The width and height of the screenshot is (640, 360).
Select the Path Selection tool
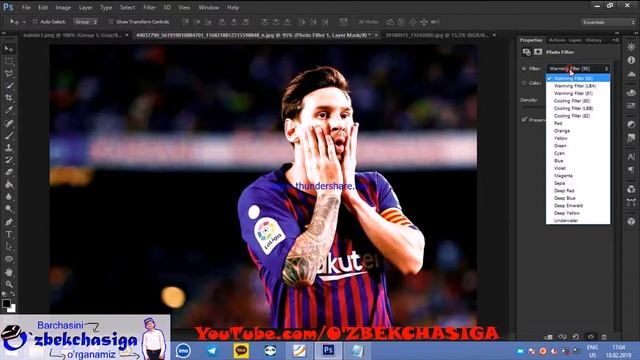click(9, 247)
